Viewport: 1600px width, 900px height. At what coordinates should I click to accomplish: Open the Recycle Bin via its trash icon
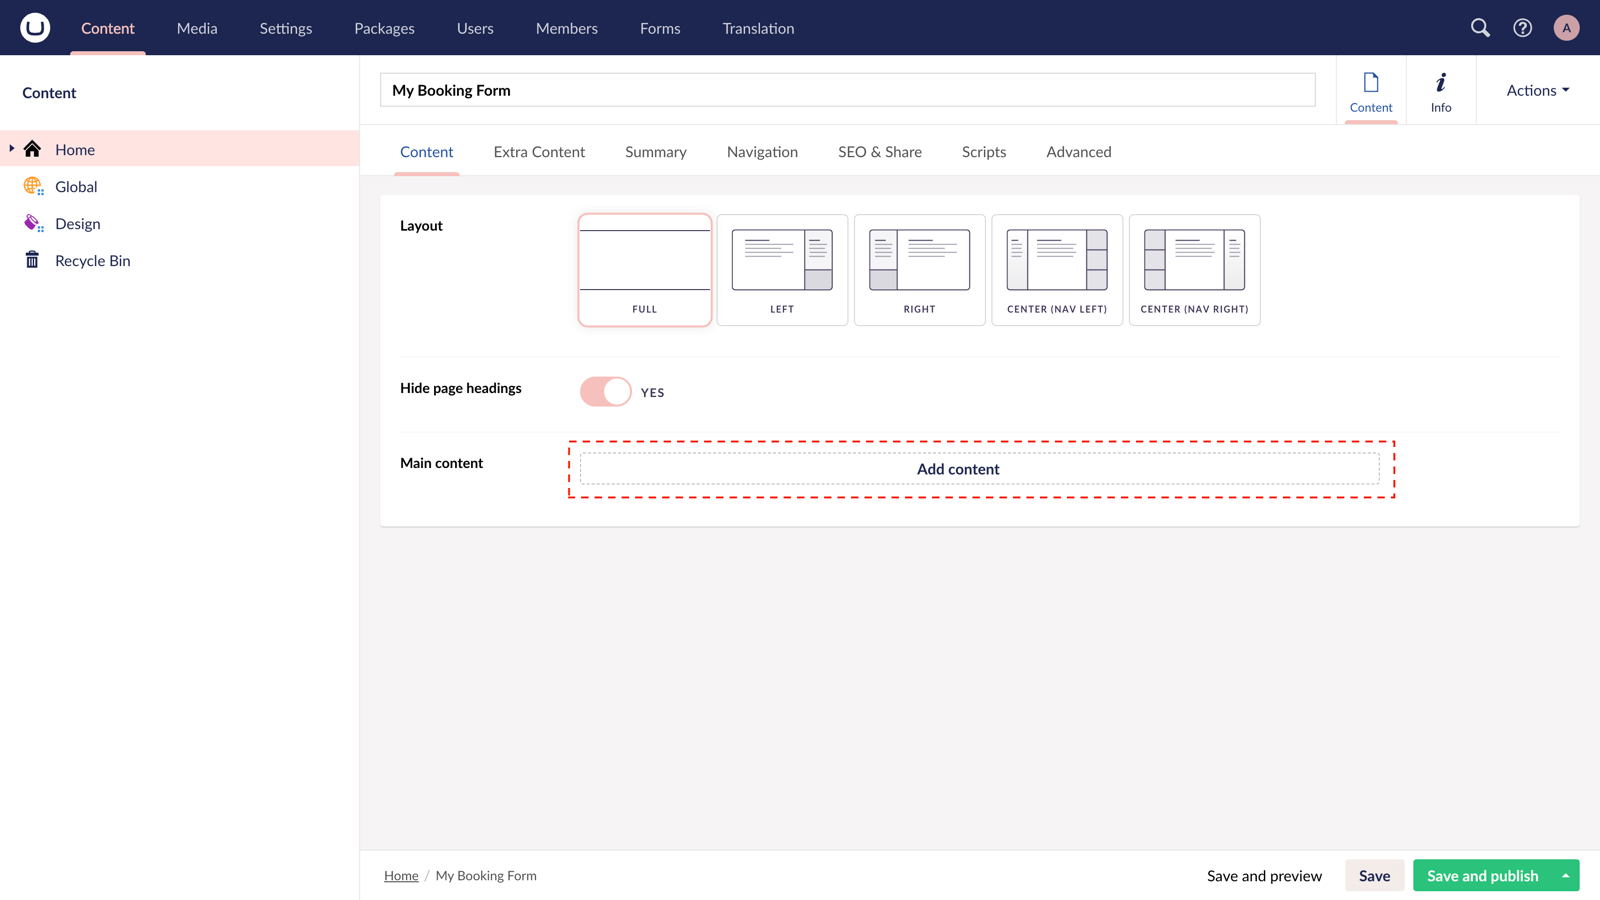tap(33, 260)
